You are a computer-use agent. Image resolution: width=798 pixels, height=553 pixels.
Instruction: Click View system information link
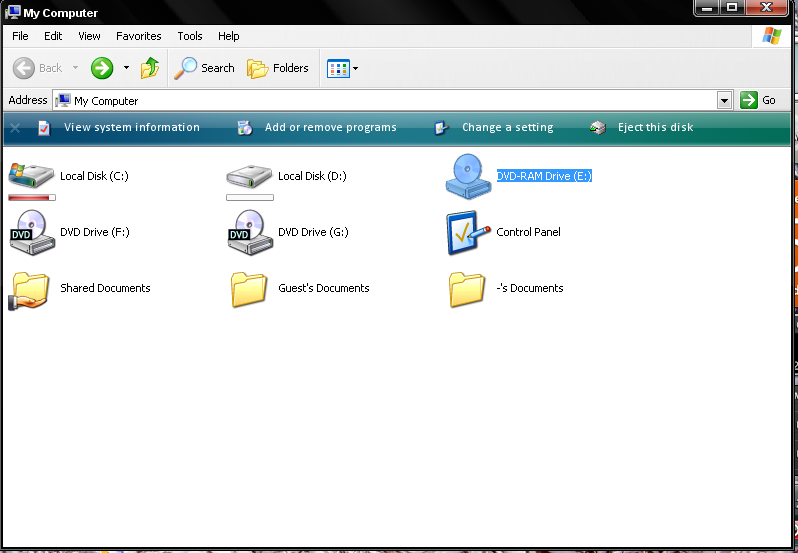pos(132,127)
